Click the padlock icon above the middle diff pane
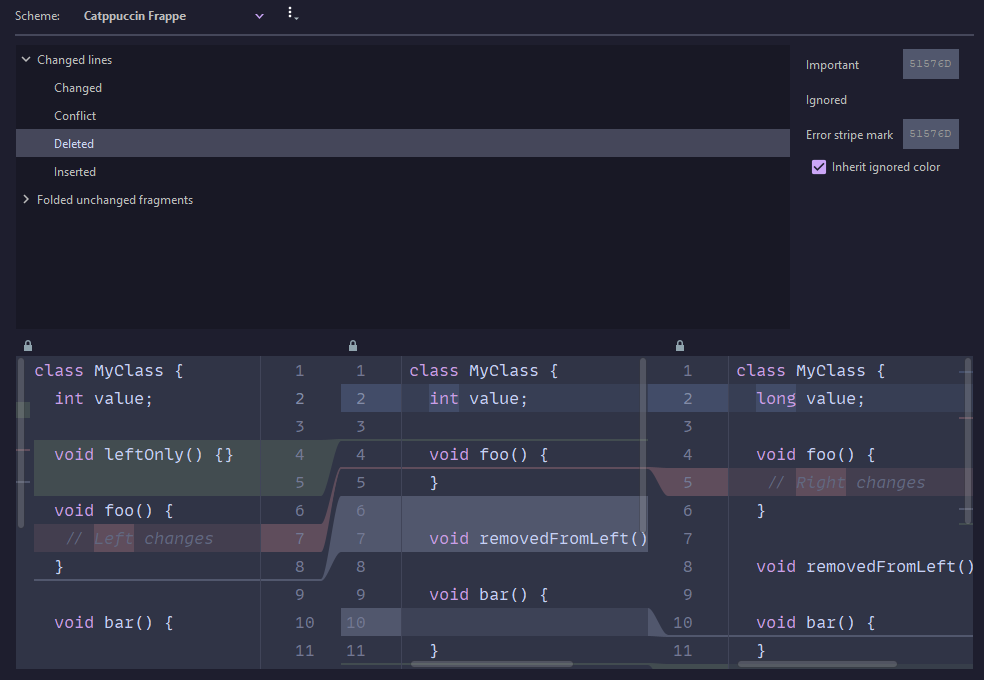 click(352, 345)
